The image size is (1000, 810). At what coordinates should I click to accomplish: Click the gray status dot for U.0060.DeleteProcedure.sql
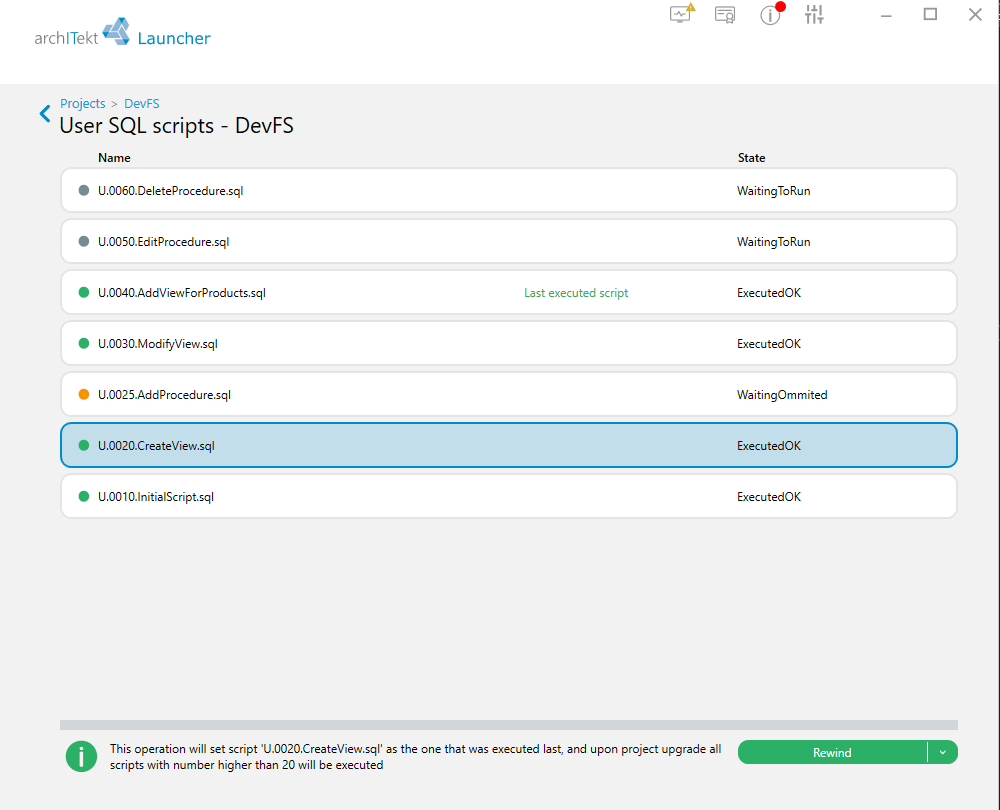pyautogui.click(x=84, y=190)
